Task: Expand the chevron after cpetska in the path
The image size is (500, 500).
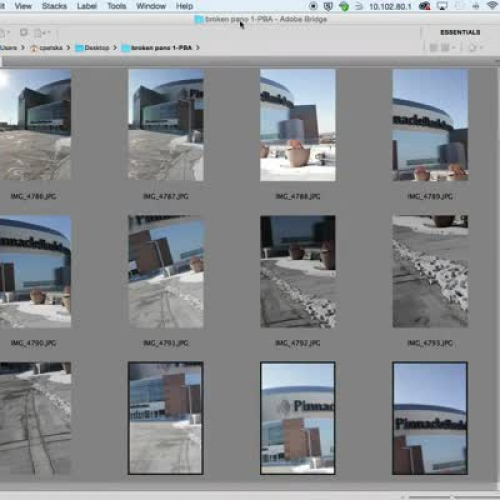Action: (68, 48)
